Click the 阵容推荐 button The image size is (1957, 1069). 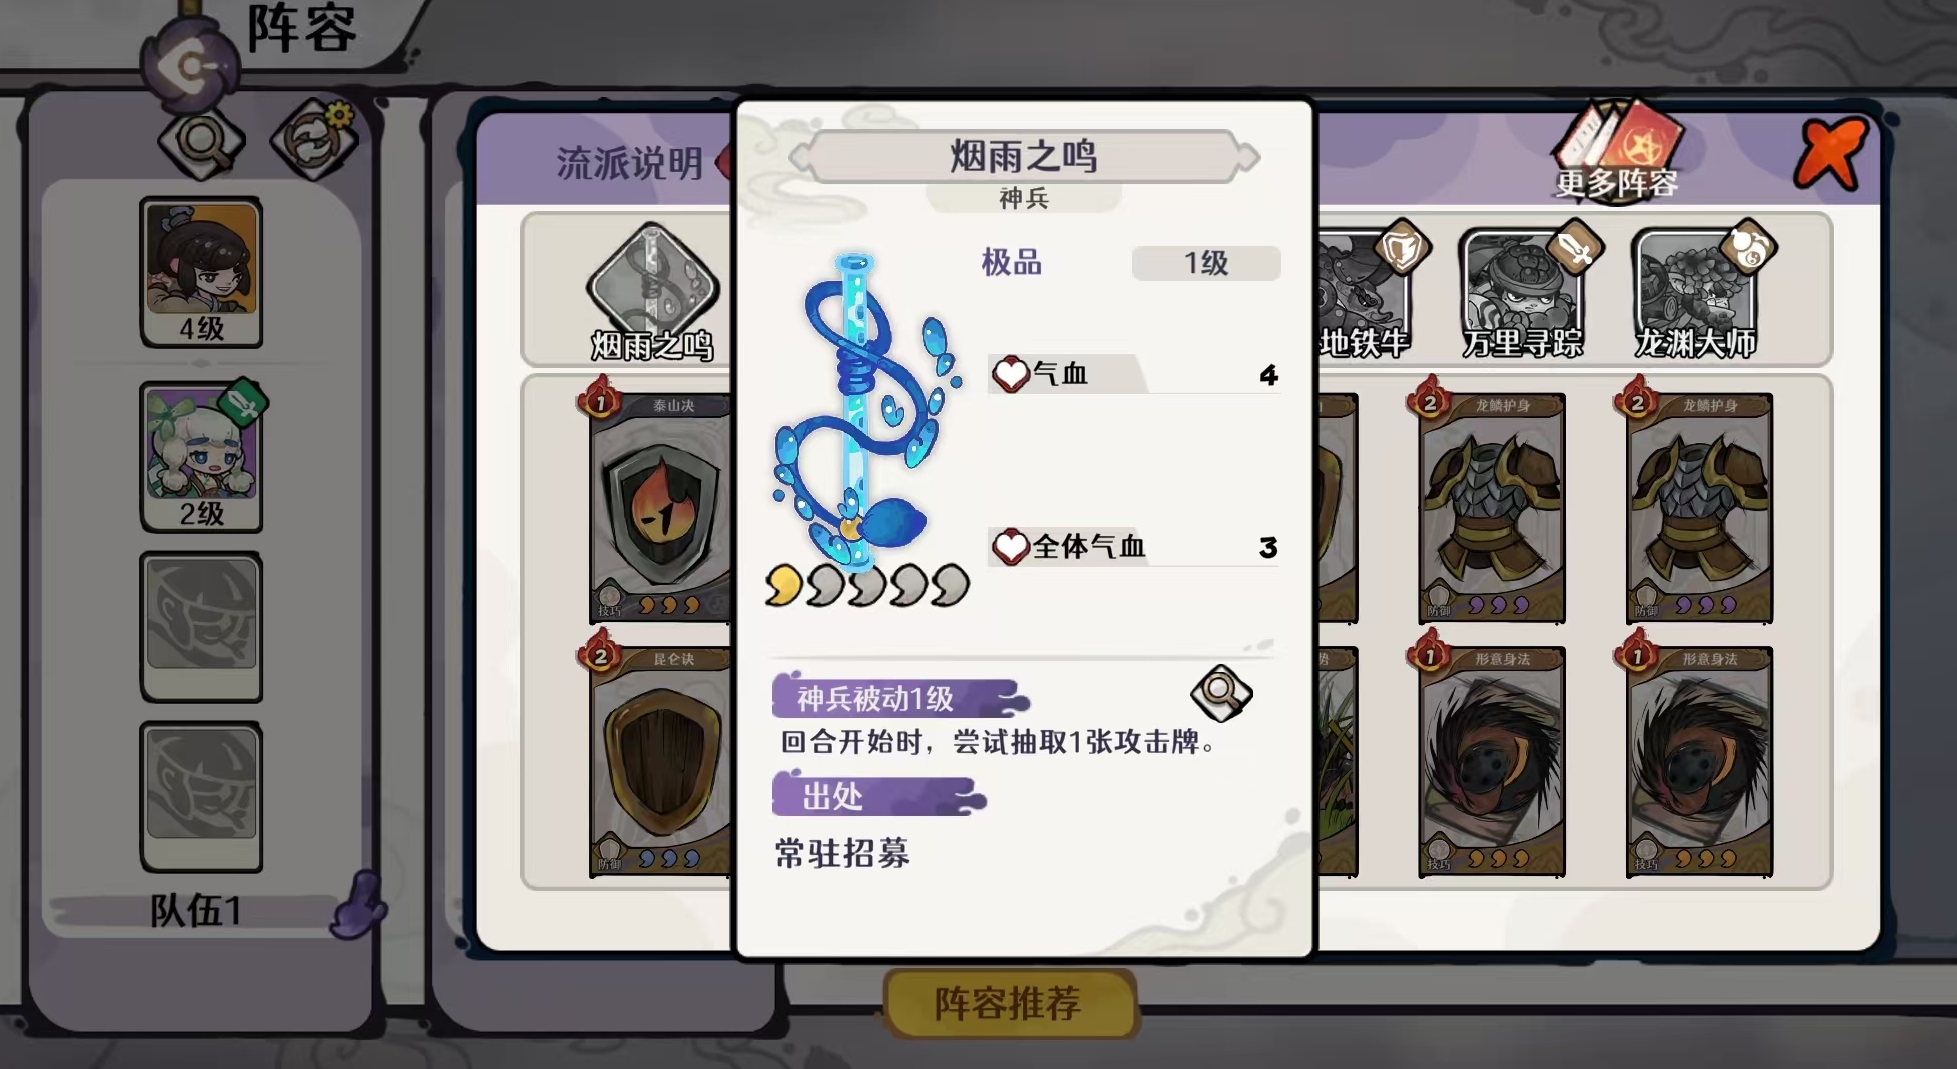(x=1008, y=1003)
